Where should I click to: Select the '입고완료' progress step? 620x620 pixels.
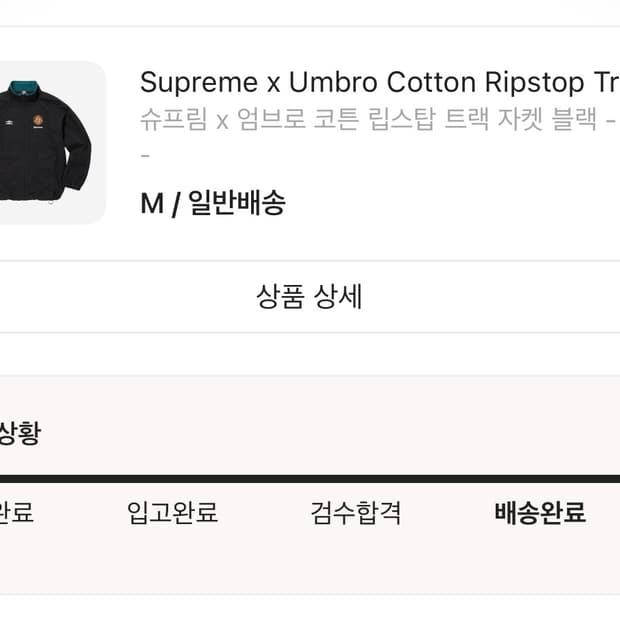coord(172,514)
